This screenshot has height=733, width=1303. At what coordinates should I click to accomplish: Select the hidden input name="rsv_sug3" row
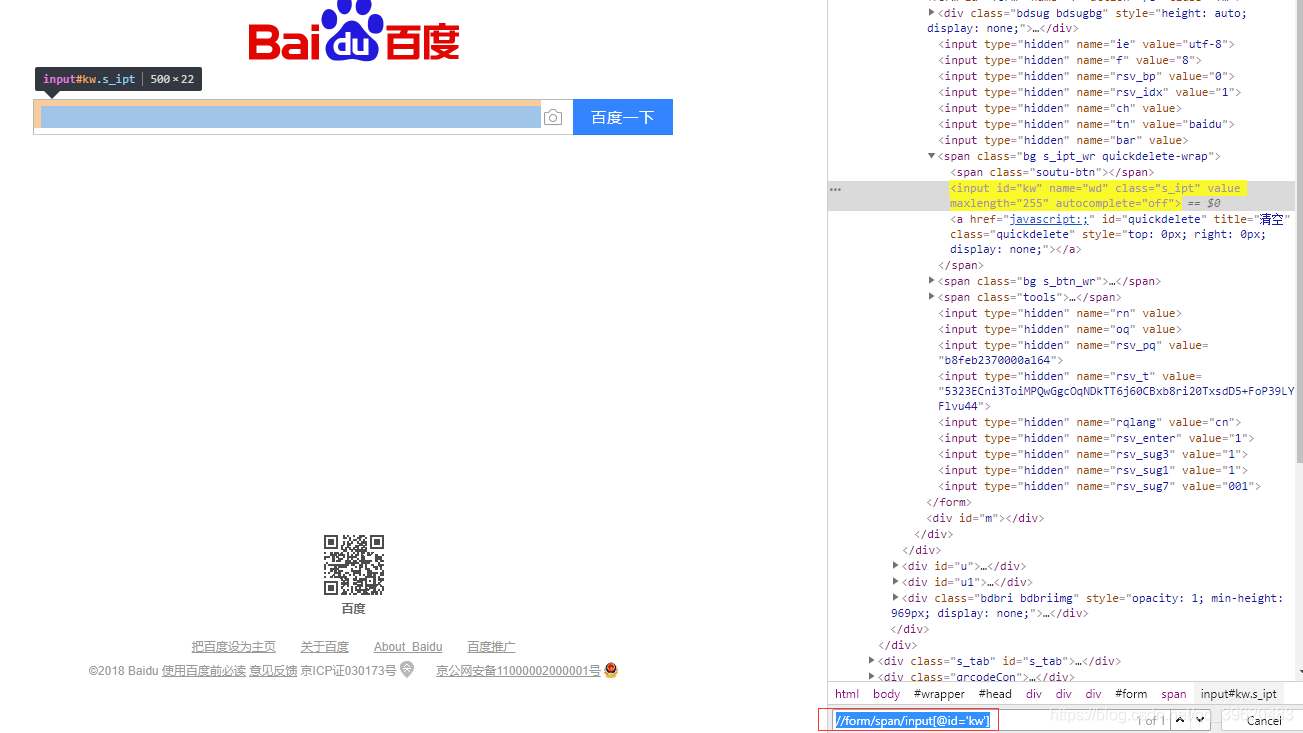[x=1093, y=454]
